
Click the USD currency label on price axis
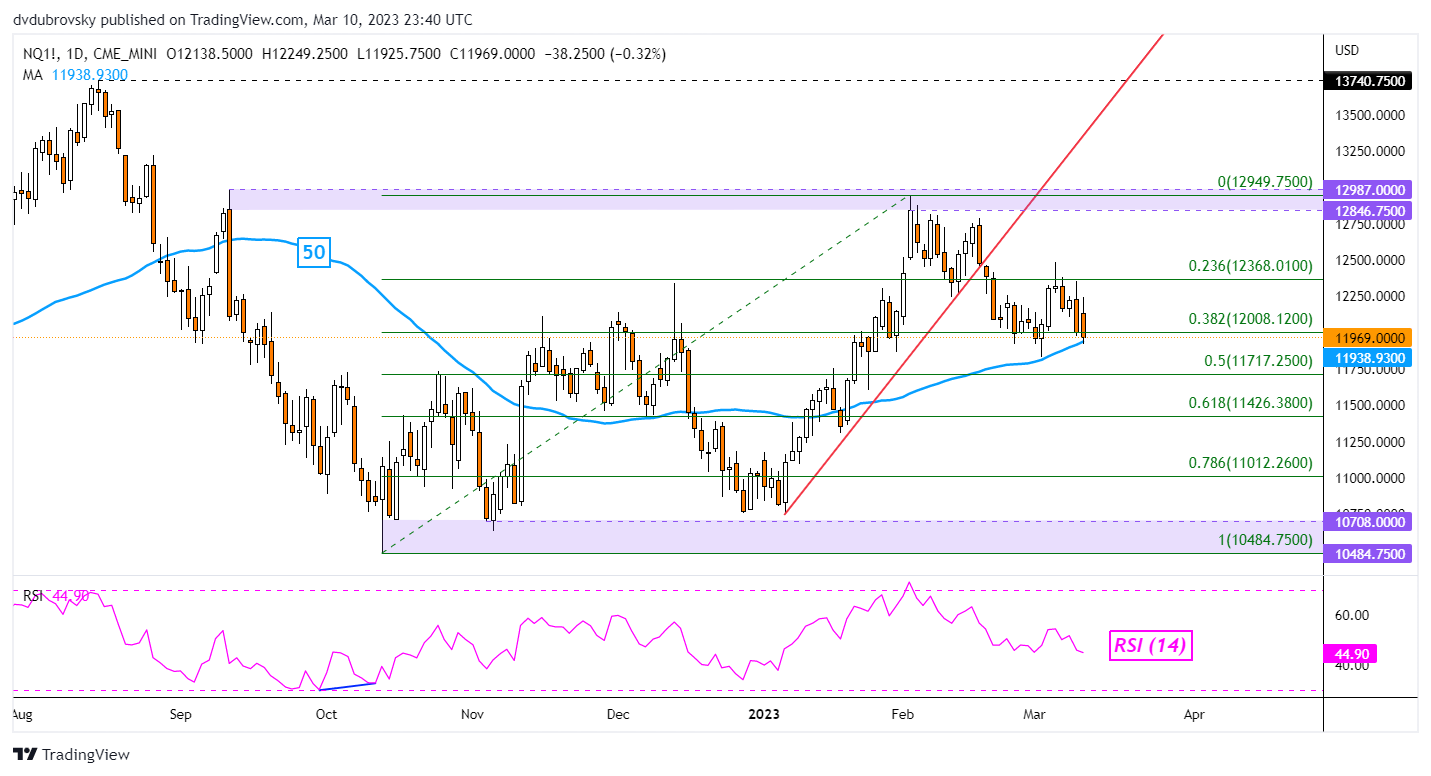1349,50
